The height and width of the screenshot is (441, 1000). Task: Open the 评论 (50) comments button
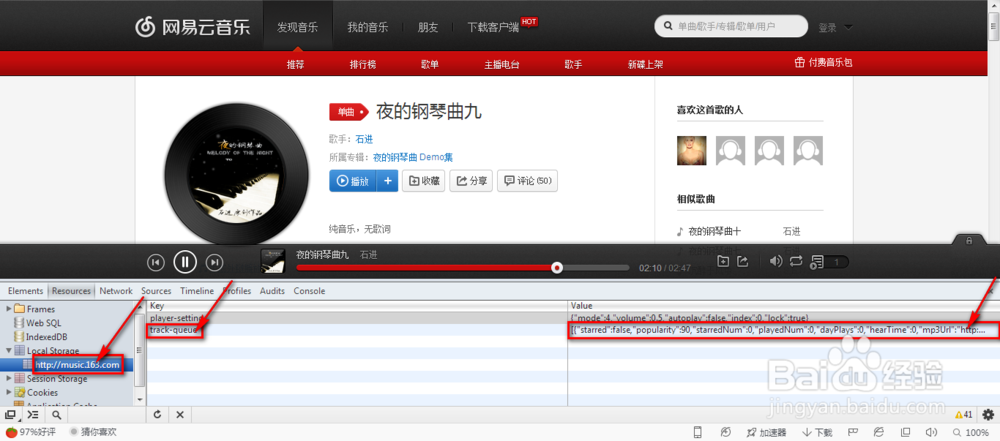pos(527,181)
